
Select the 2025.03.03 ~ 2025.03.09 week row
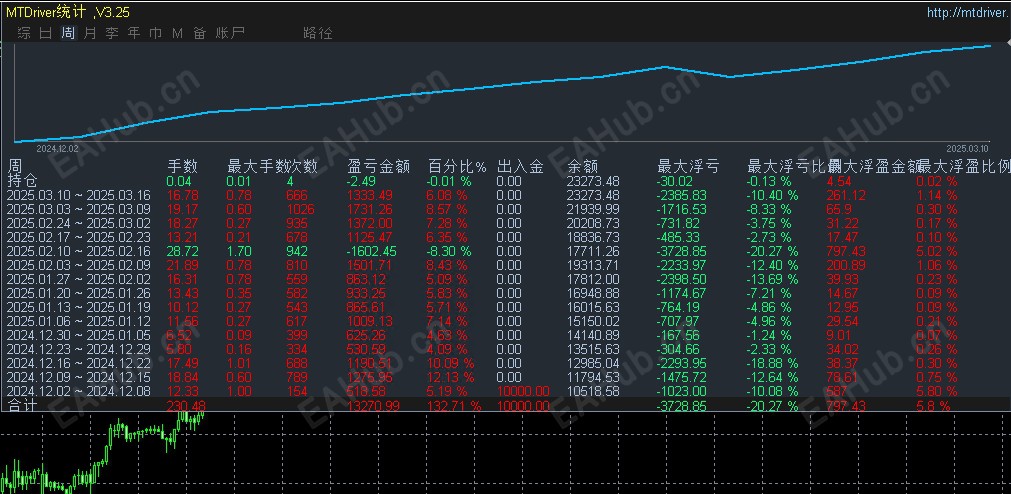(x=506, y=210)
